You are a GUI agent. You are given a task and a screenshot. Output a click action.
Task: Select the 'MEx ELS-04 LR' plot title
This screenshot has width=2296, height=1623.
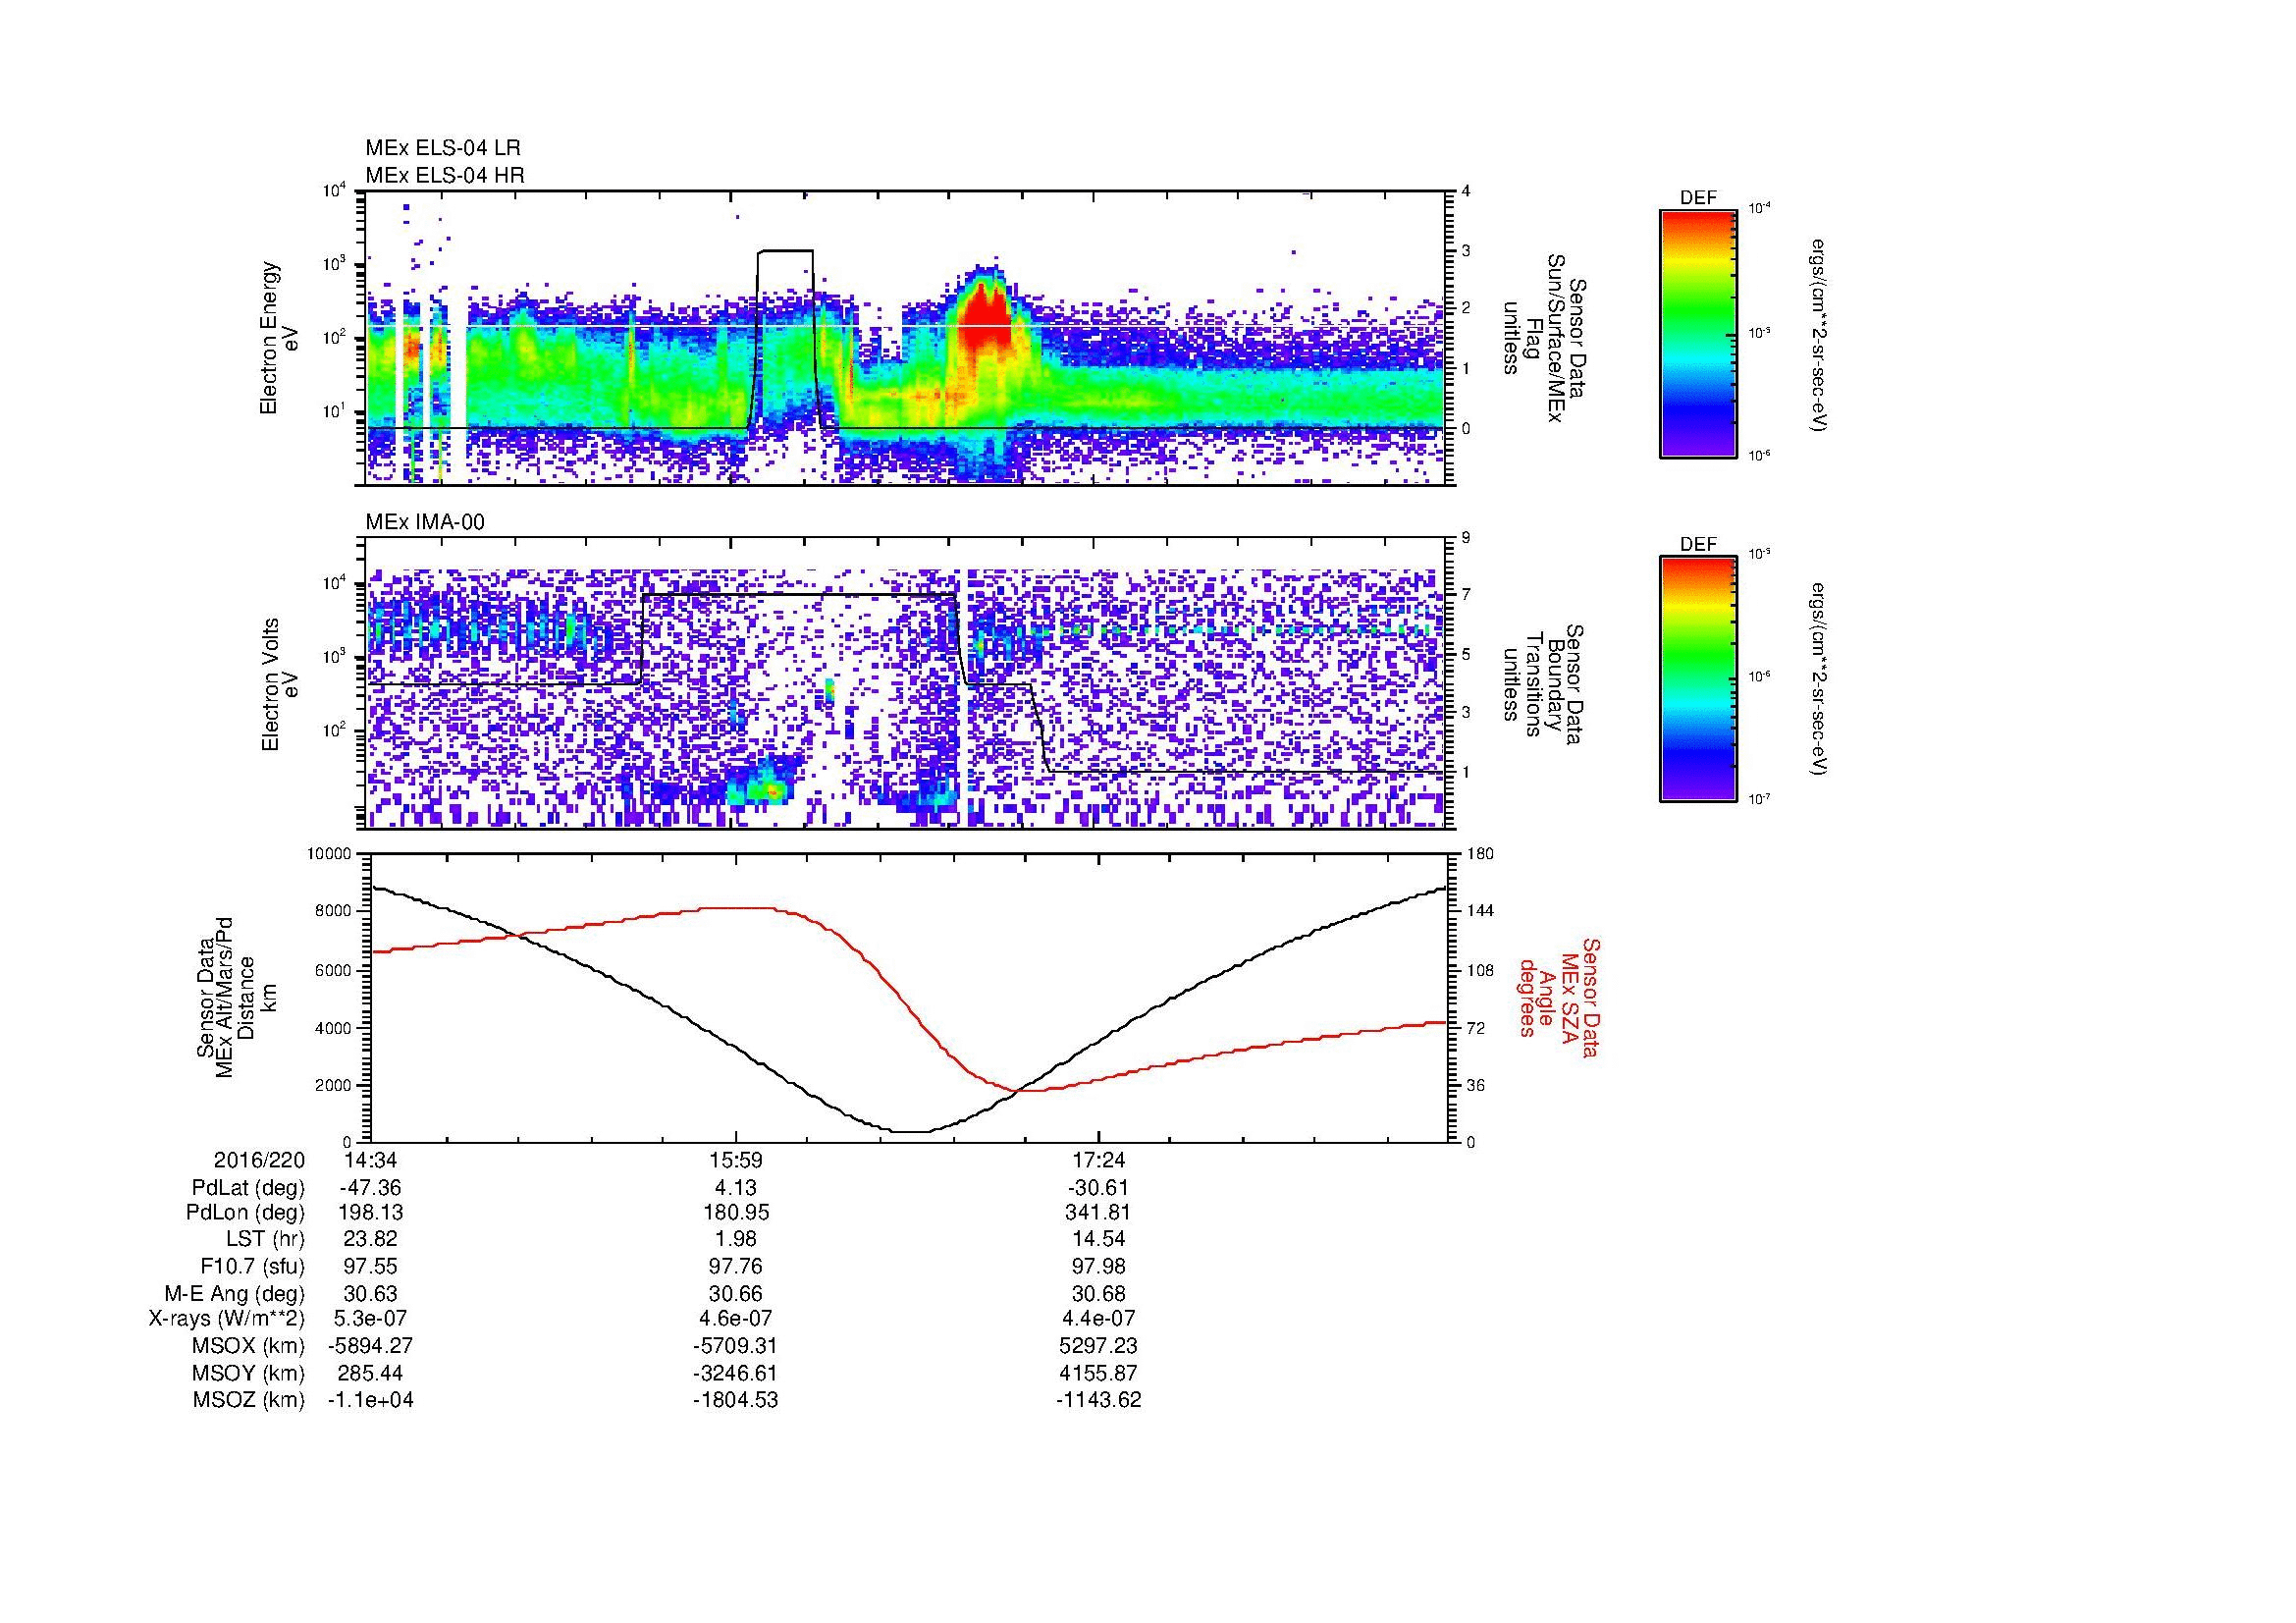point(443,148)
